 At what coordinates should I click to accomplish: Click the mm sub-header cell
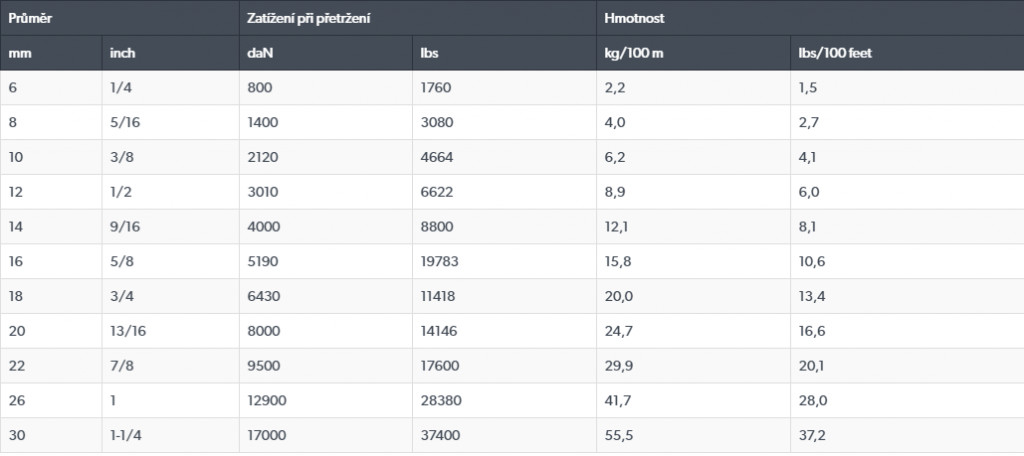(x=18, y=53)
